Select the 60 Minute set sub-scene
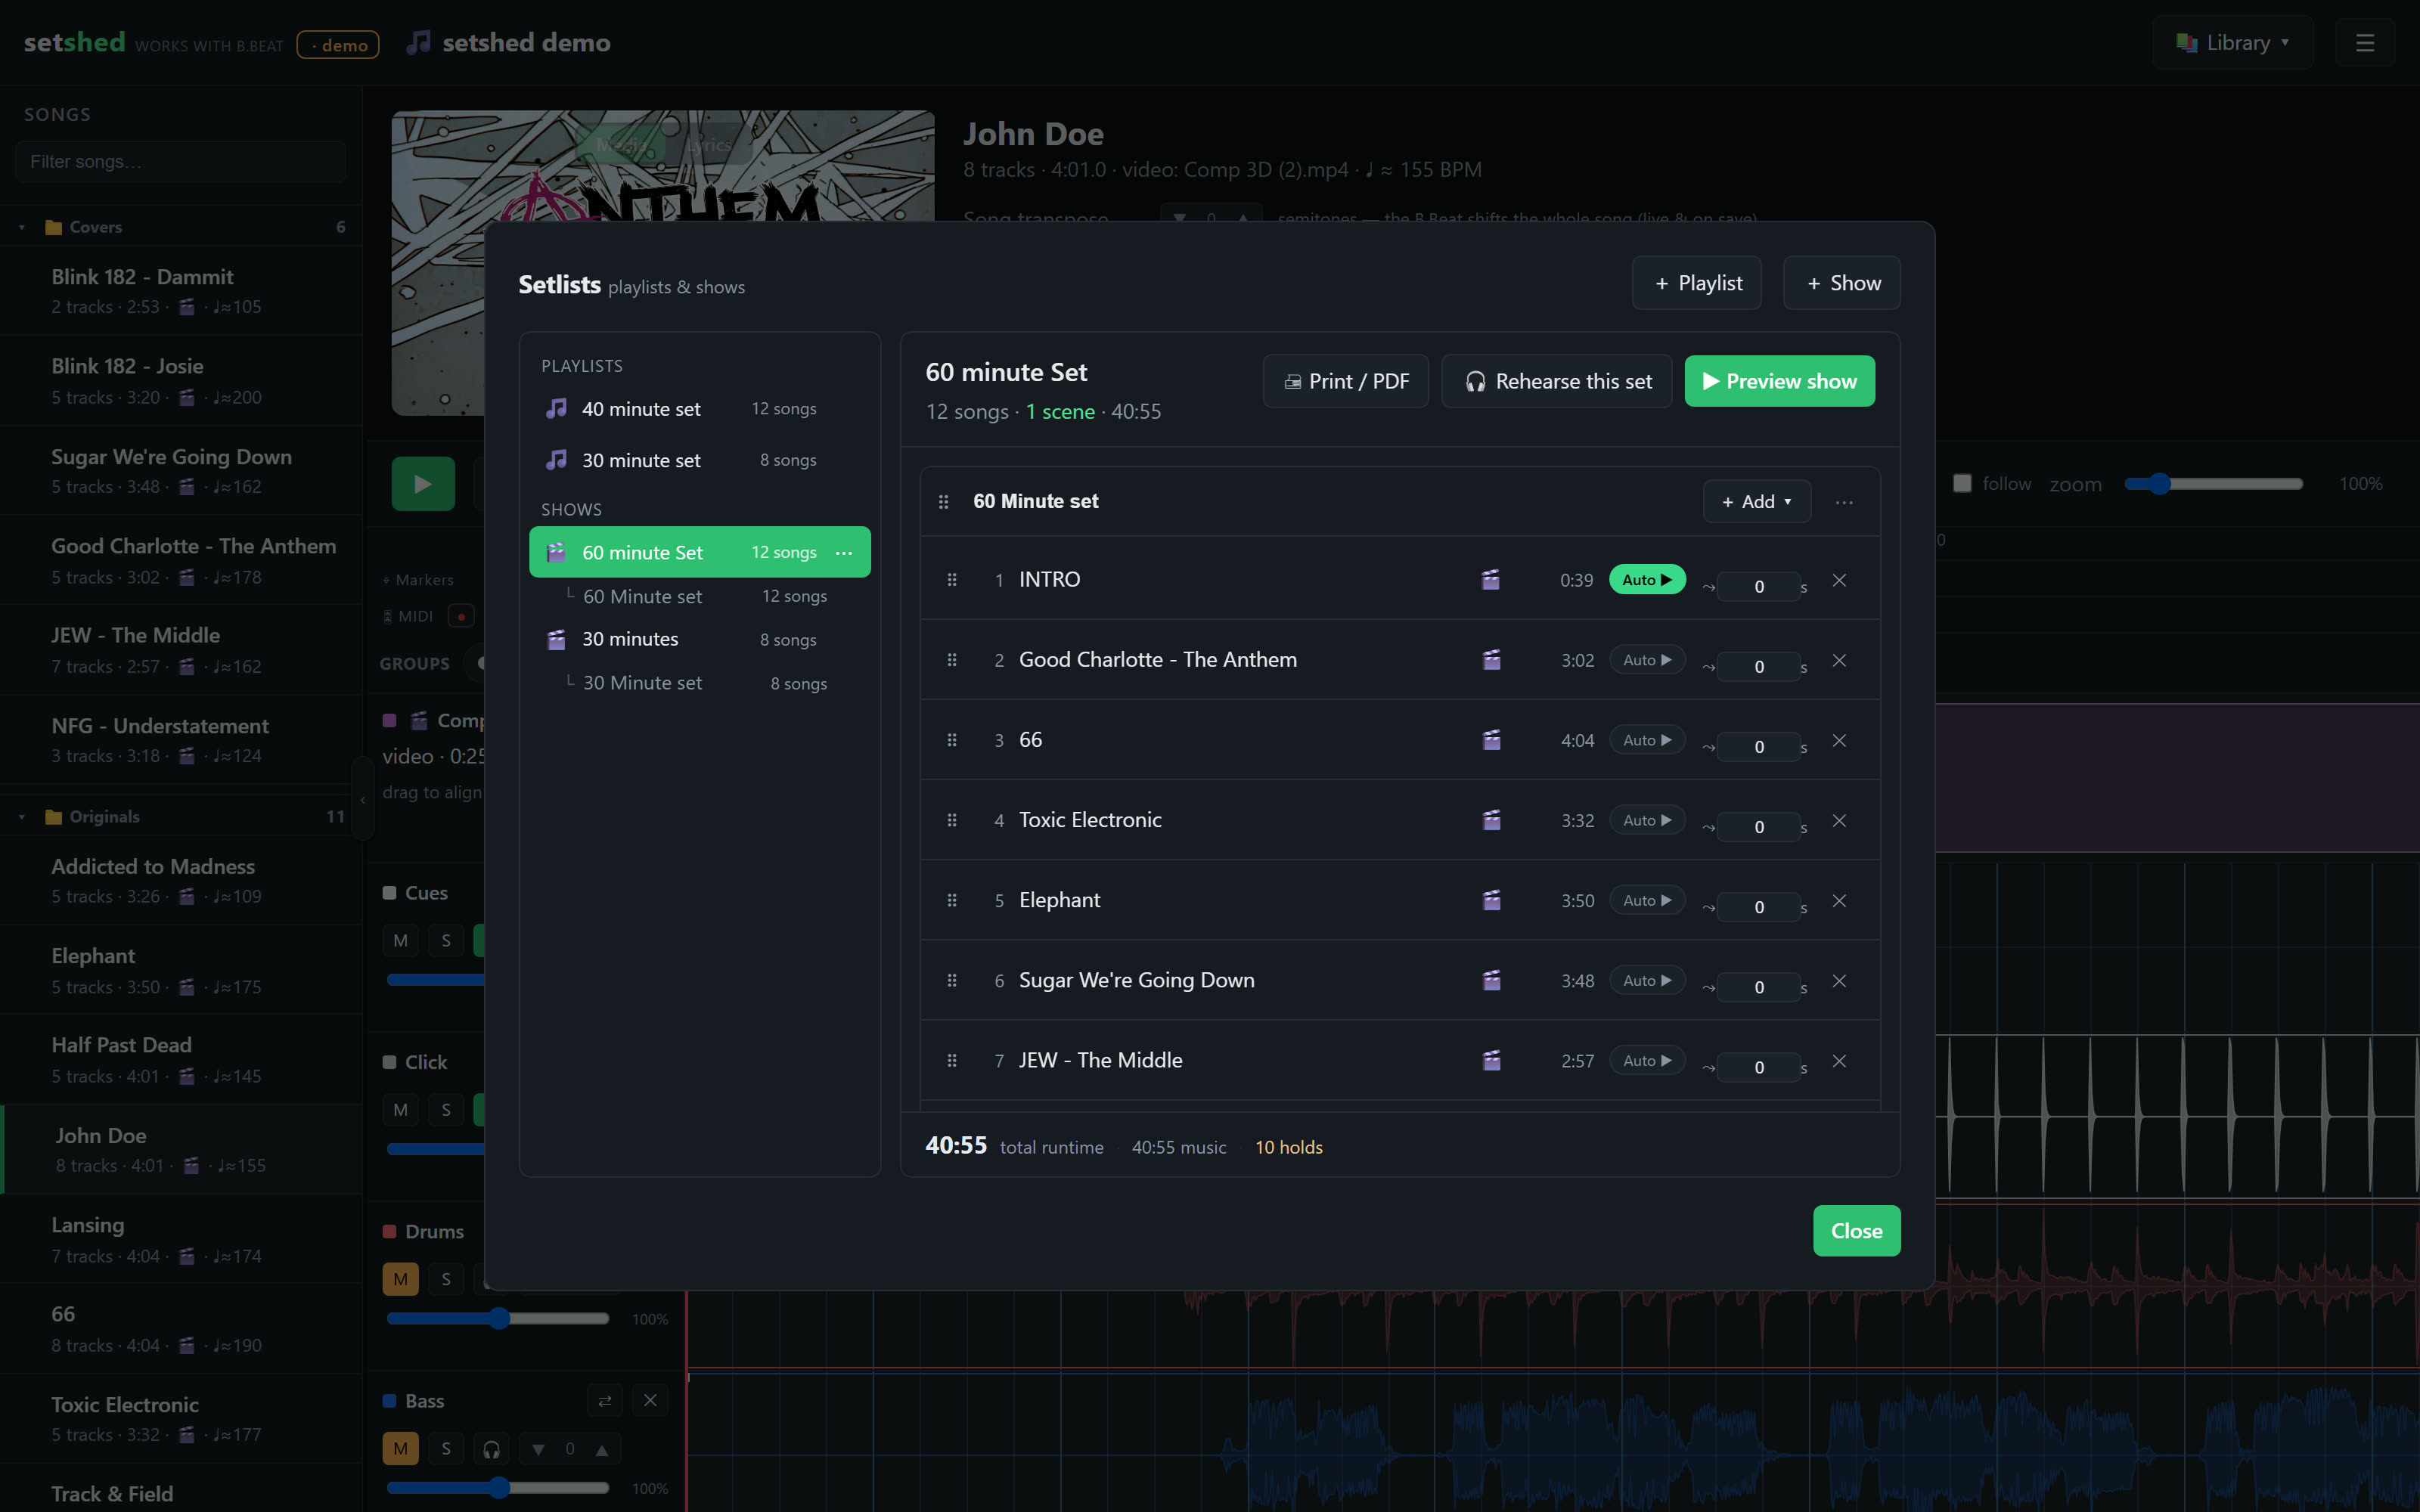The height and width of the screenshot is (1512, 2420). click(x=700, y=597)
